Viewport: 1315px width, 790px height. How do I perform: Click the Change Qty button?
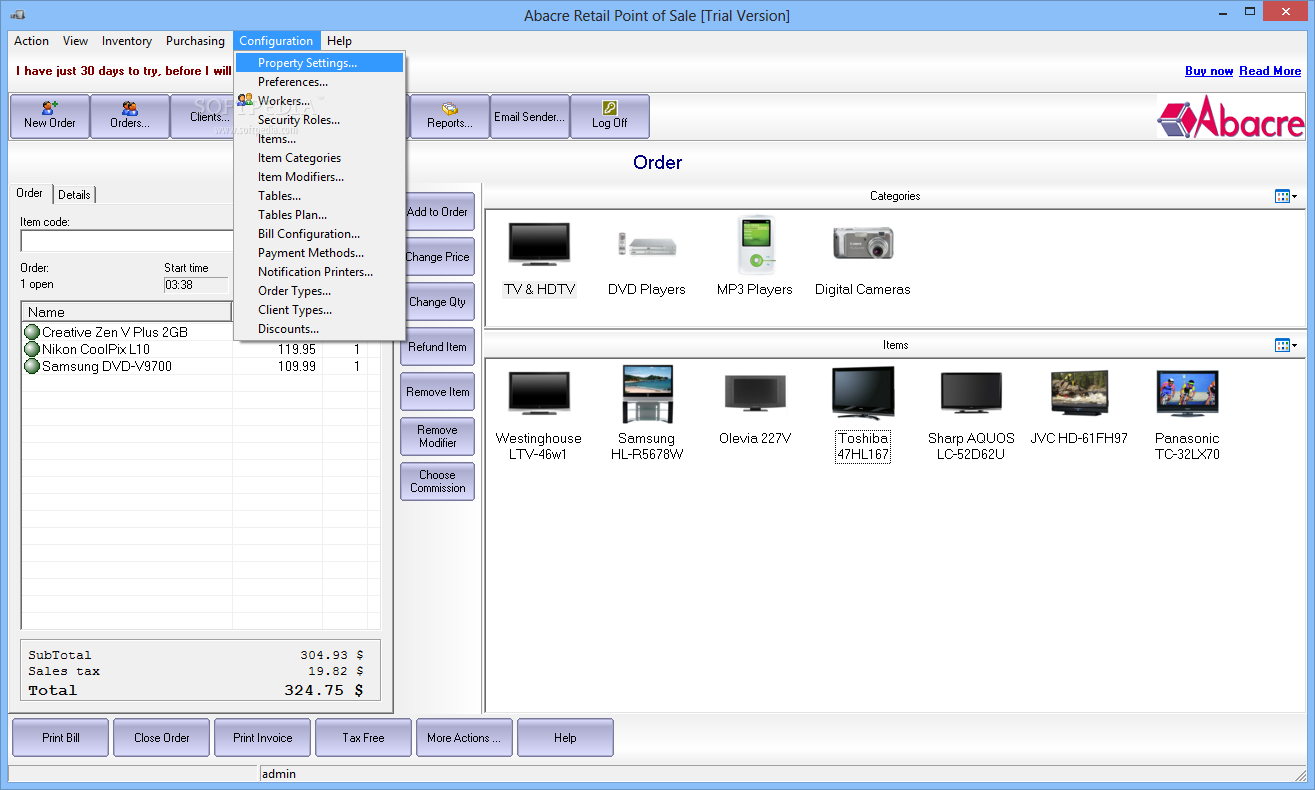pos(438,302)
